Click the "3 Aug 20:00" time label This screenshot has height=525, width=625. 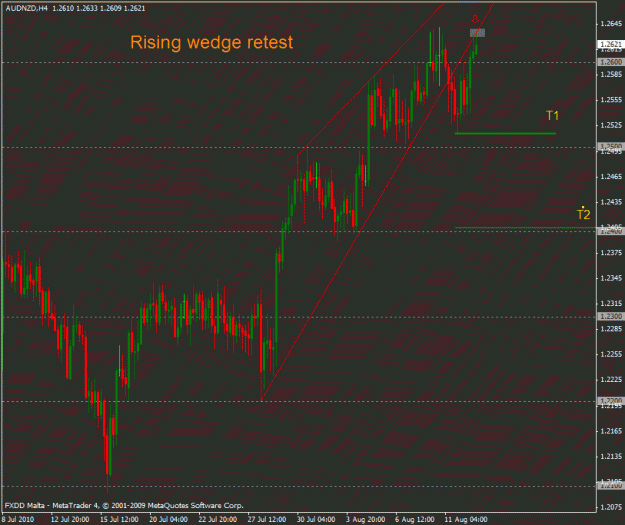[366, 519]
